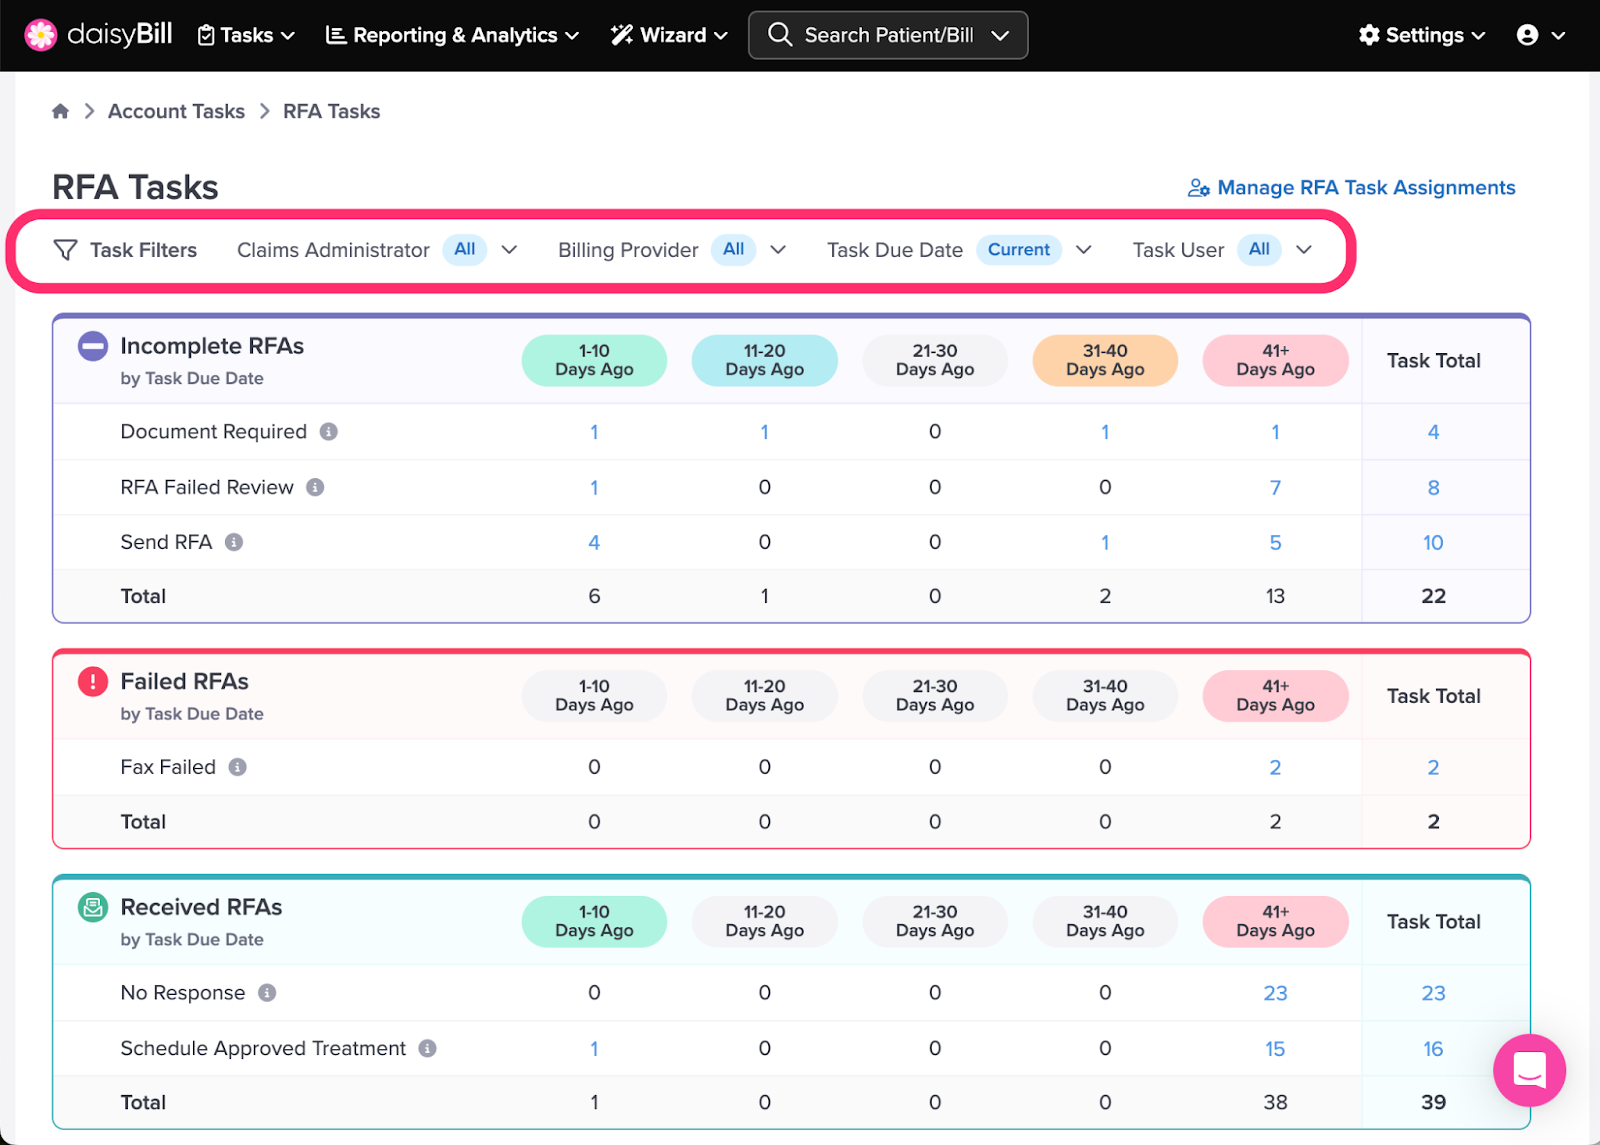Viewport: 1600px width, 1145px height.
Task: Click the Search Patient/Bill field
Action: [888, 35]
